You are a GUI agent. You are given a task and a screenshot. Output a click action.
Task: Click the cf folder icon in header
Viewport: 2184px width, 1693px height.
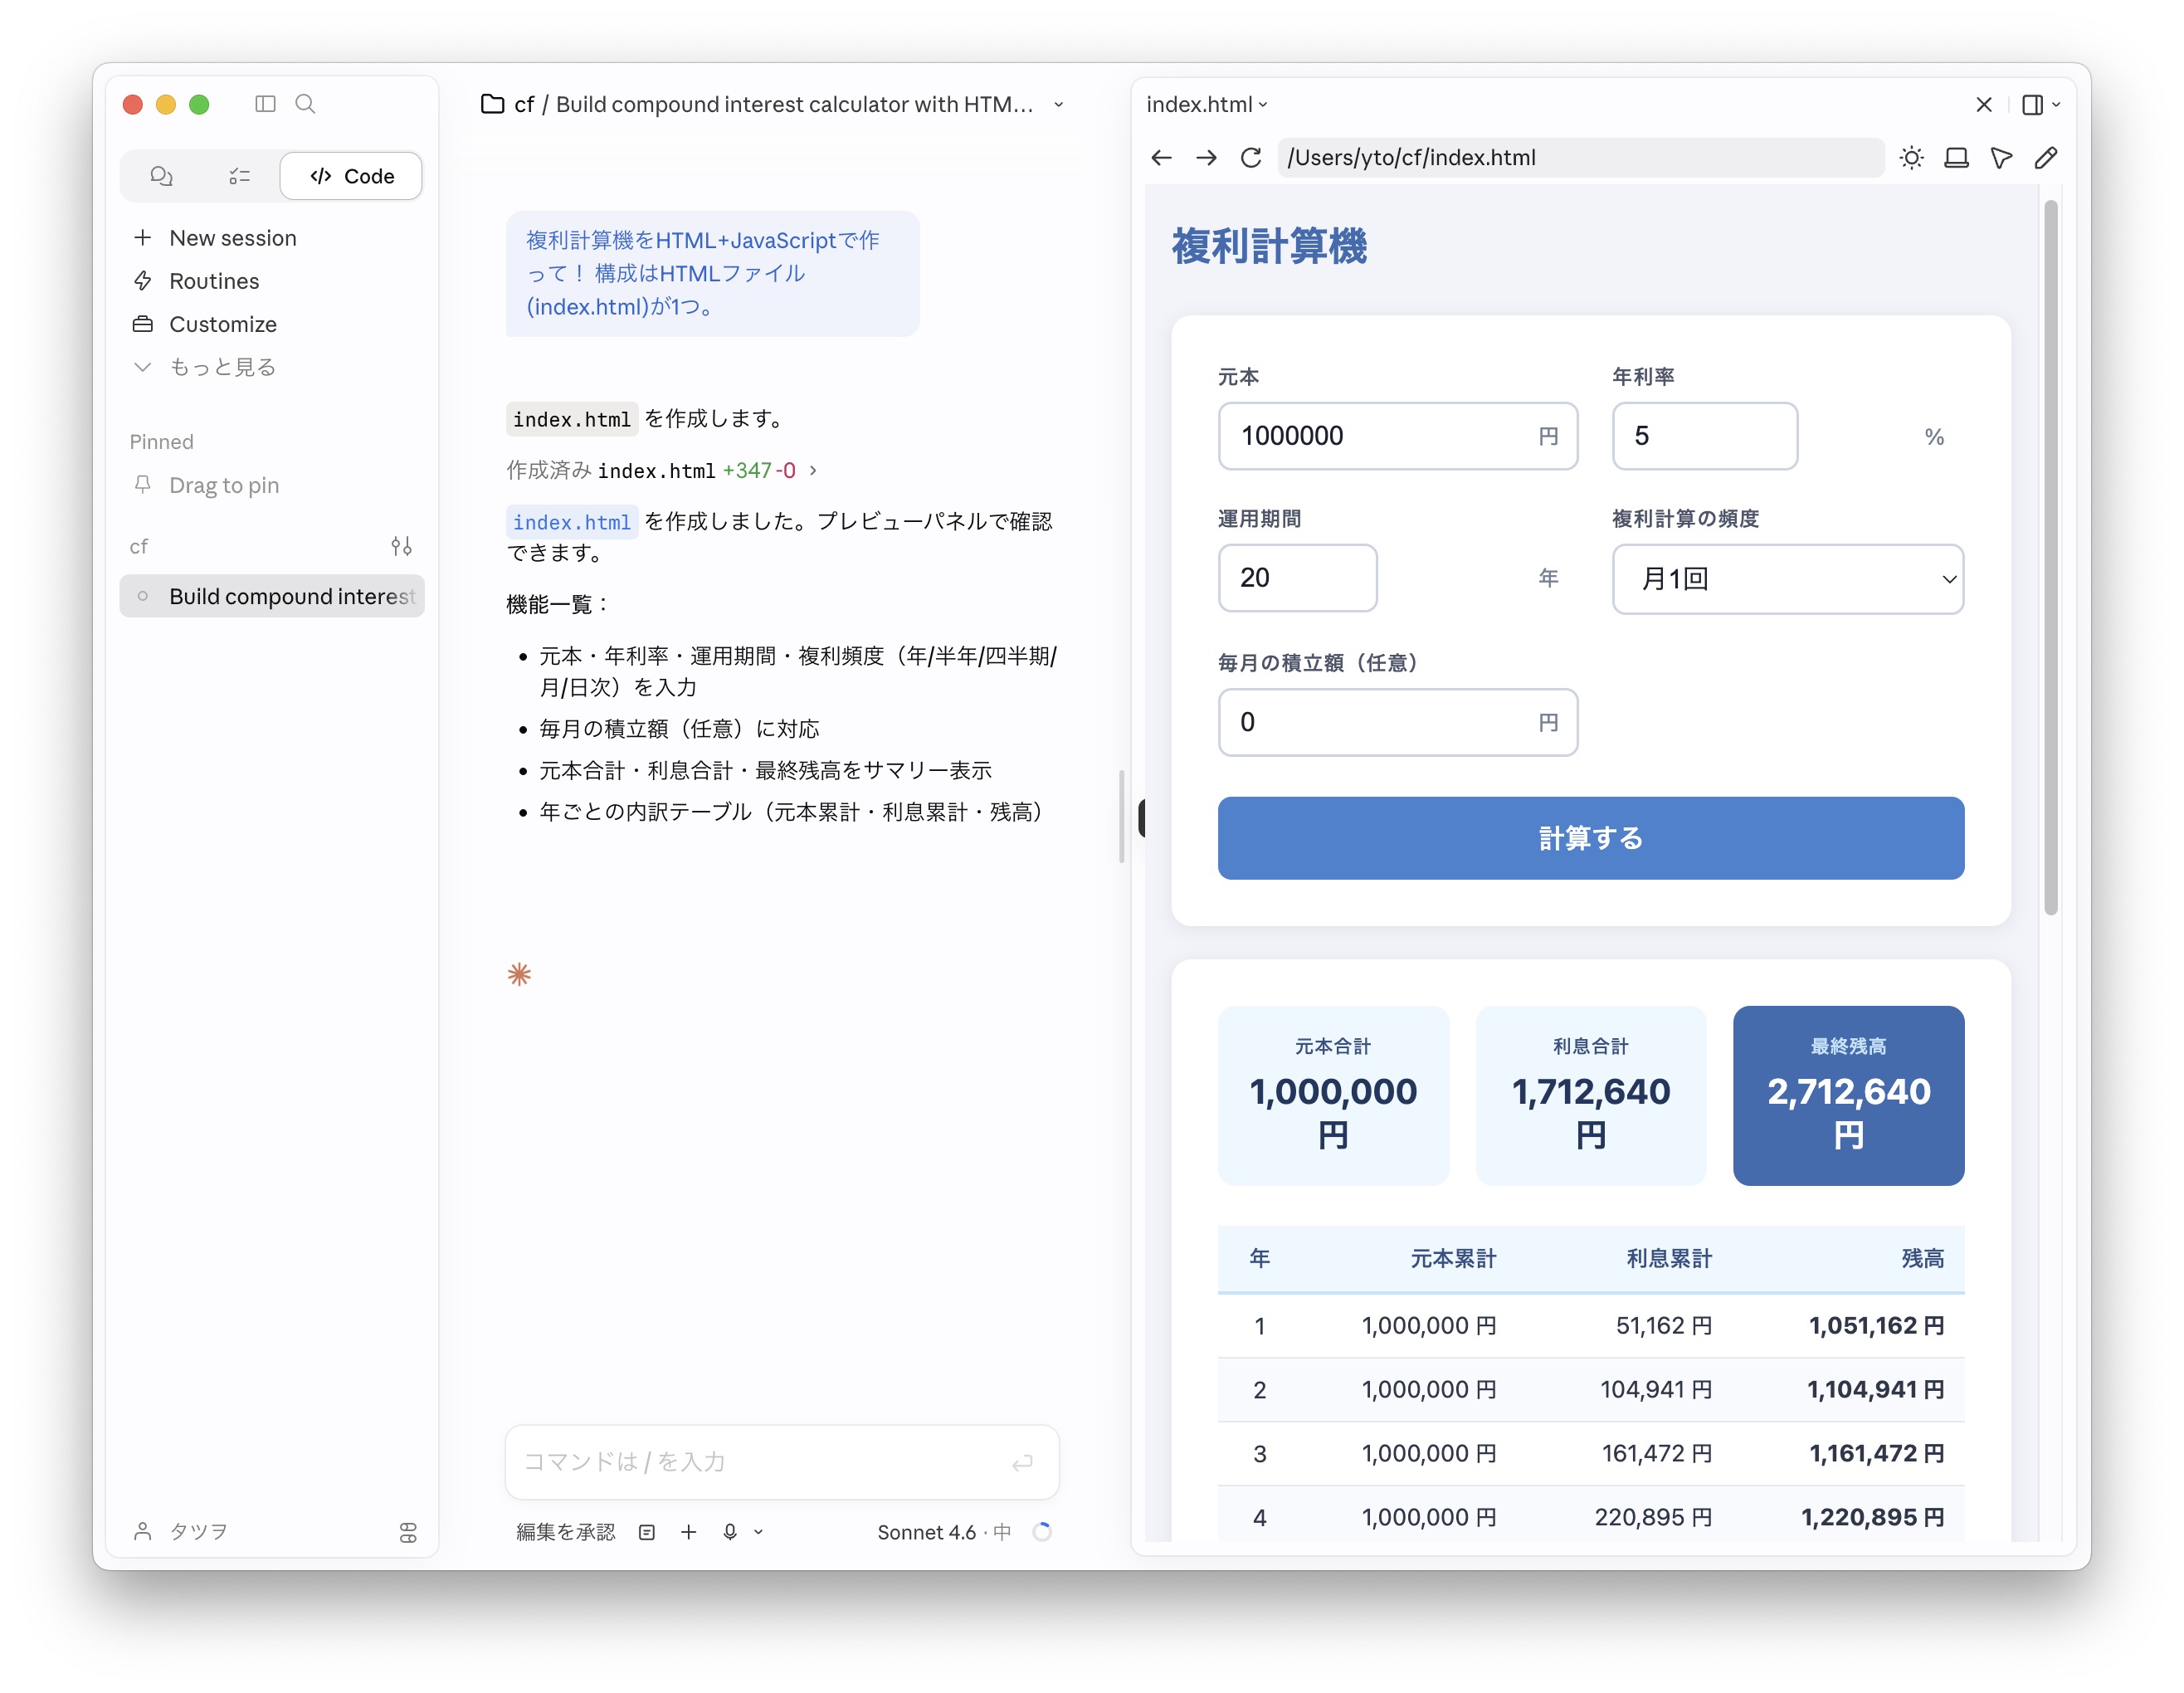[x=493, y=104]
